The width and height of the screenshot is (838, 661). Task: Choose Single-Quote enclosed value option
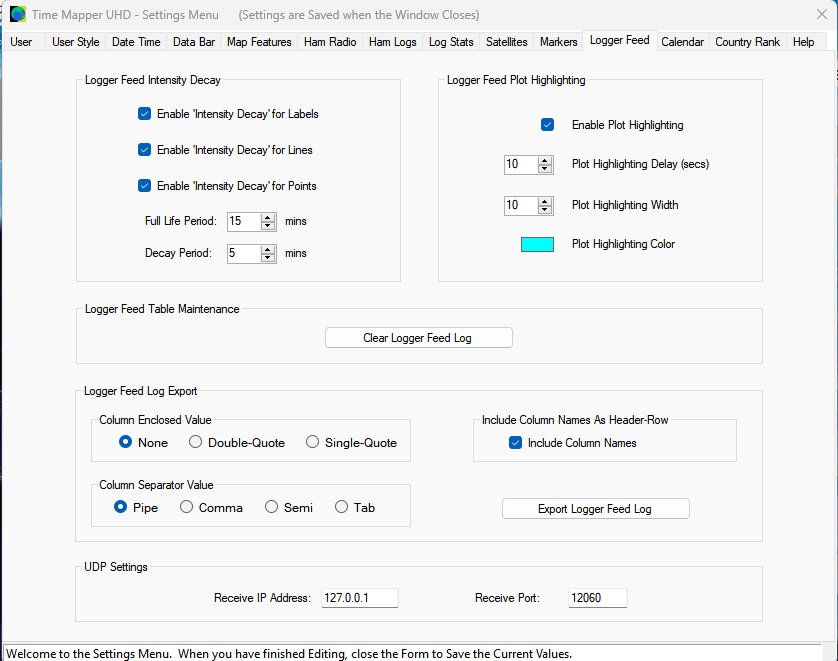pyautogui.click(x=313, y=442)
